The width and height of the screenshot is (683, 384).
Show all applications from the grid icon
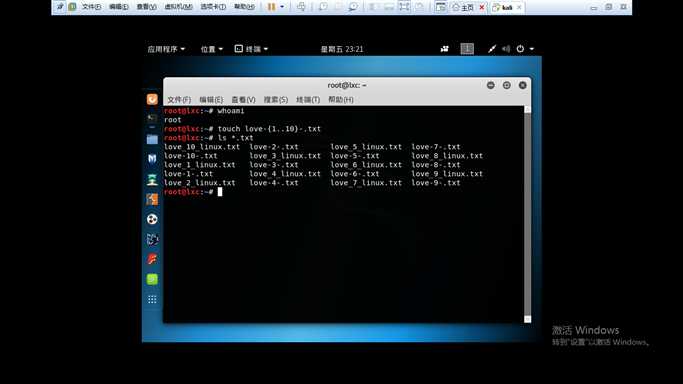click(x=152, y=299)
